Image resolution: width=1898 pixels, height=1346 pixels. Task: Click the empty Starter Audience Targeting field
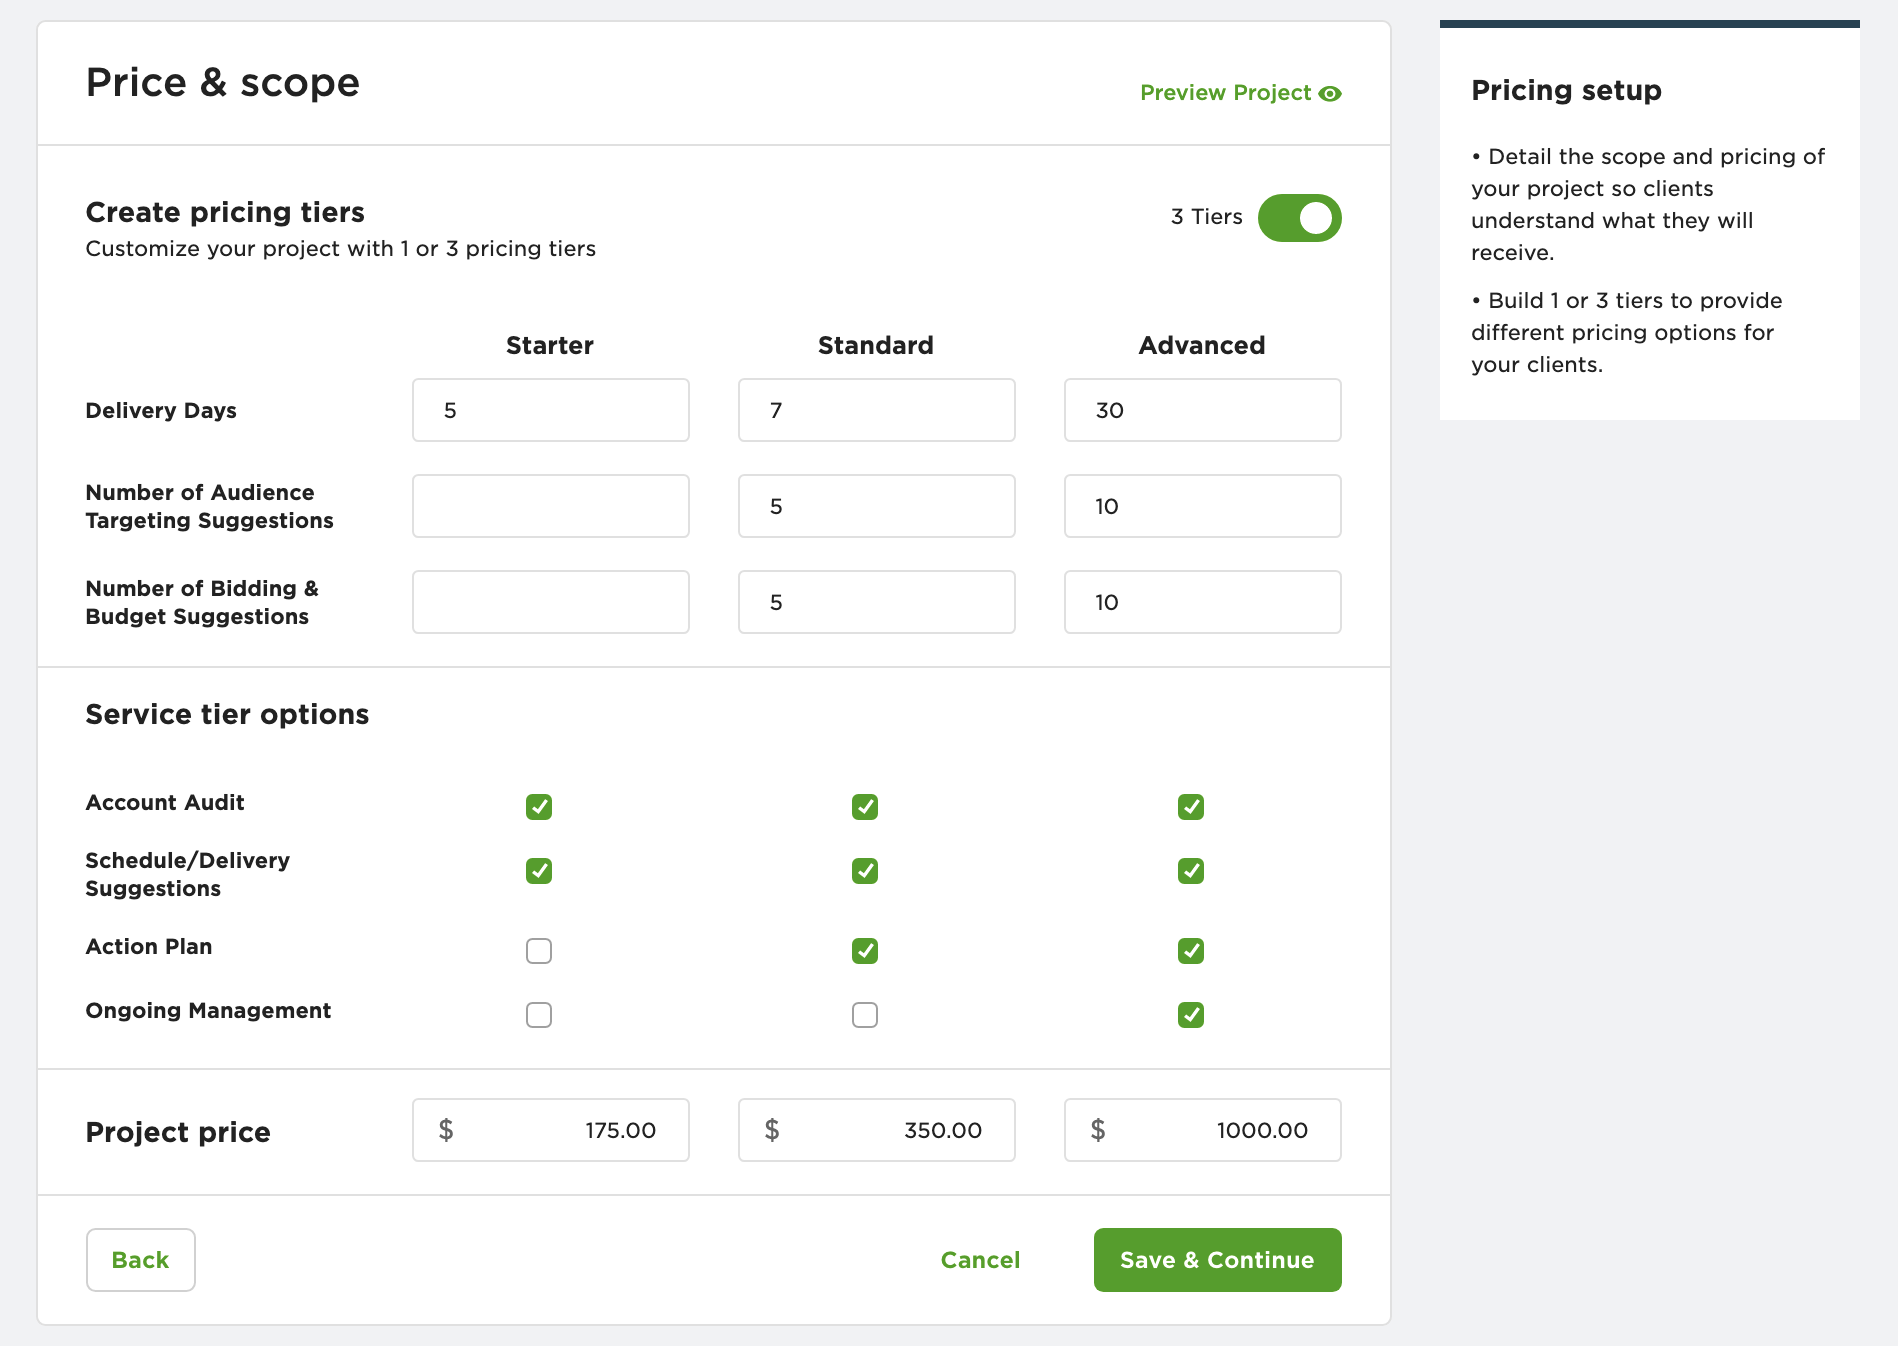549,506
